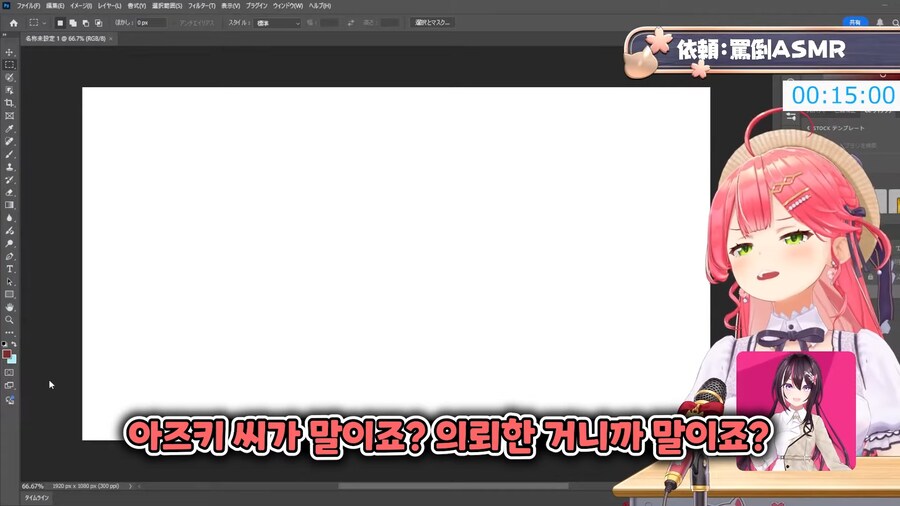Open the 編集(E) menu
Image resolution: width=900 pixels, height=506 pixels.
point(55,6)
